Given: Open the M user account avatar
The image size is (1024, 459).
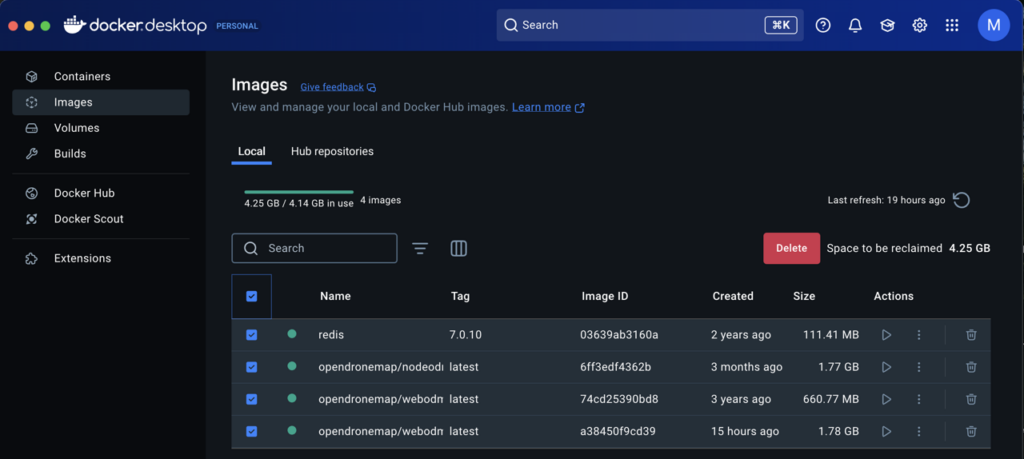Looking at the screenshot, I should tap(993, 25).
